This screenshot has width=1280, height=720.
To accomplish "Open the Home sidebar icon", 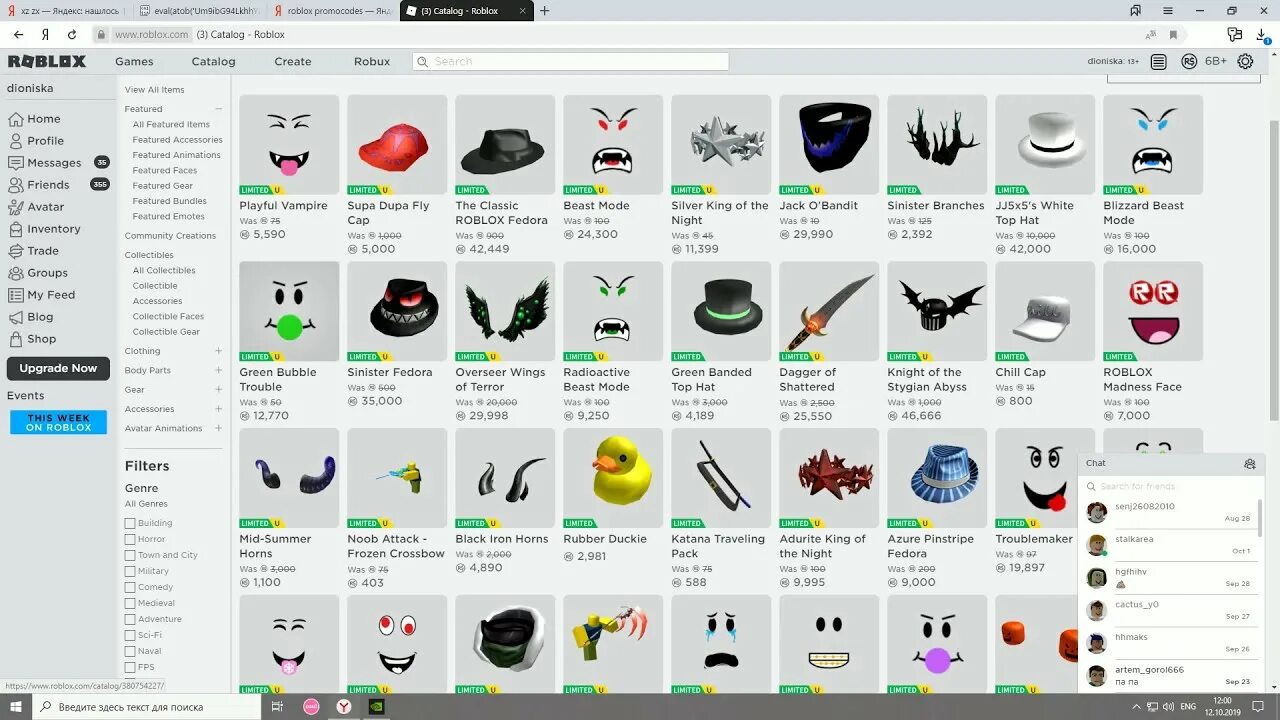I will (x=15, y=119).
